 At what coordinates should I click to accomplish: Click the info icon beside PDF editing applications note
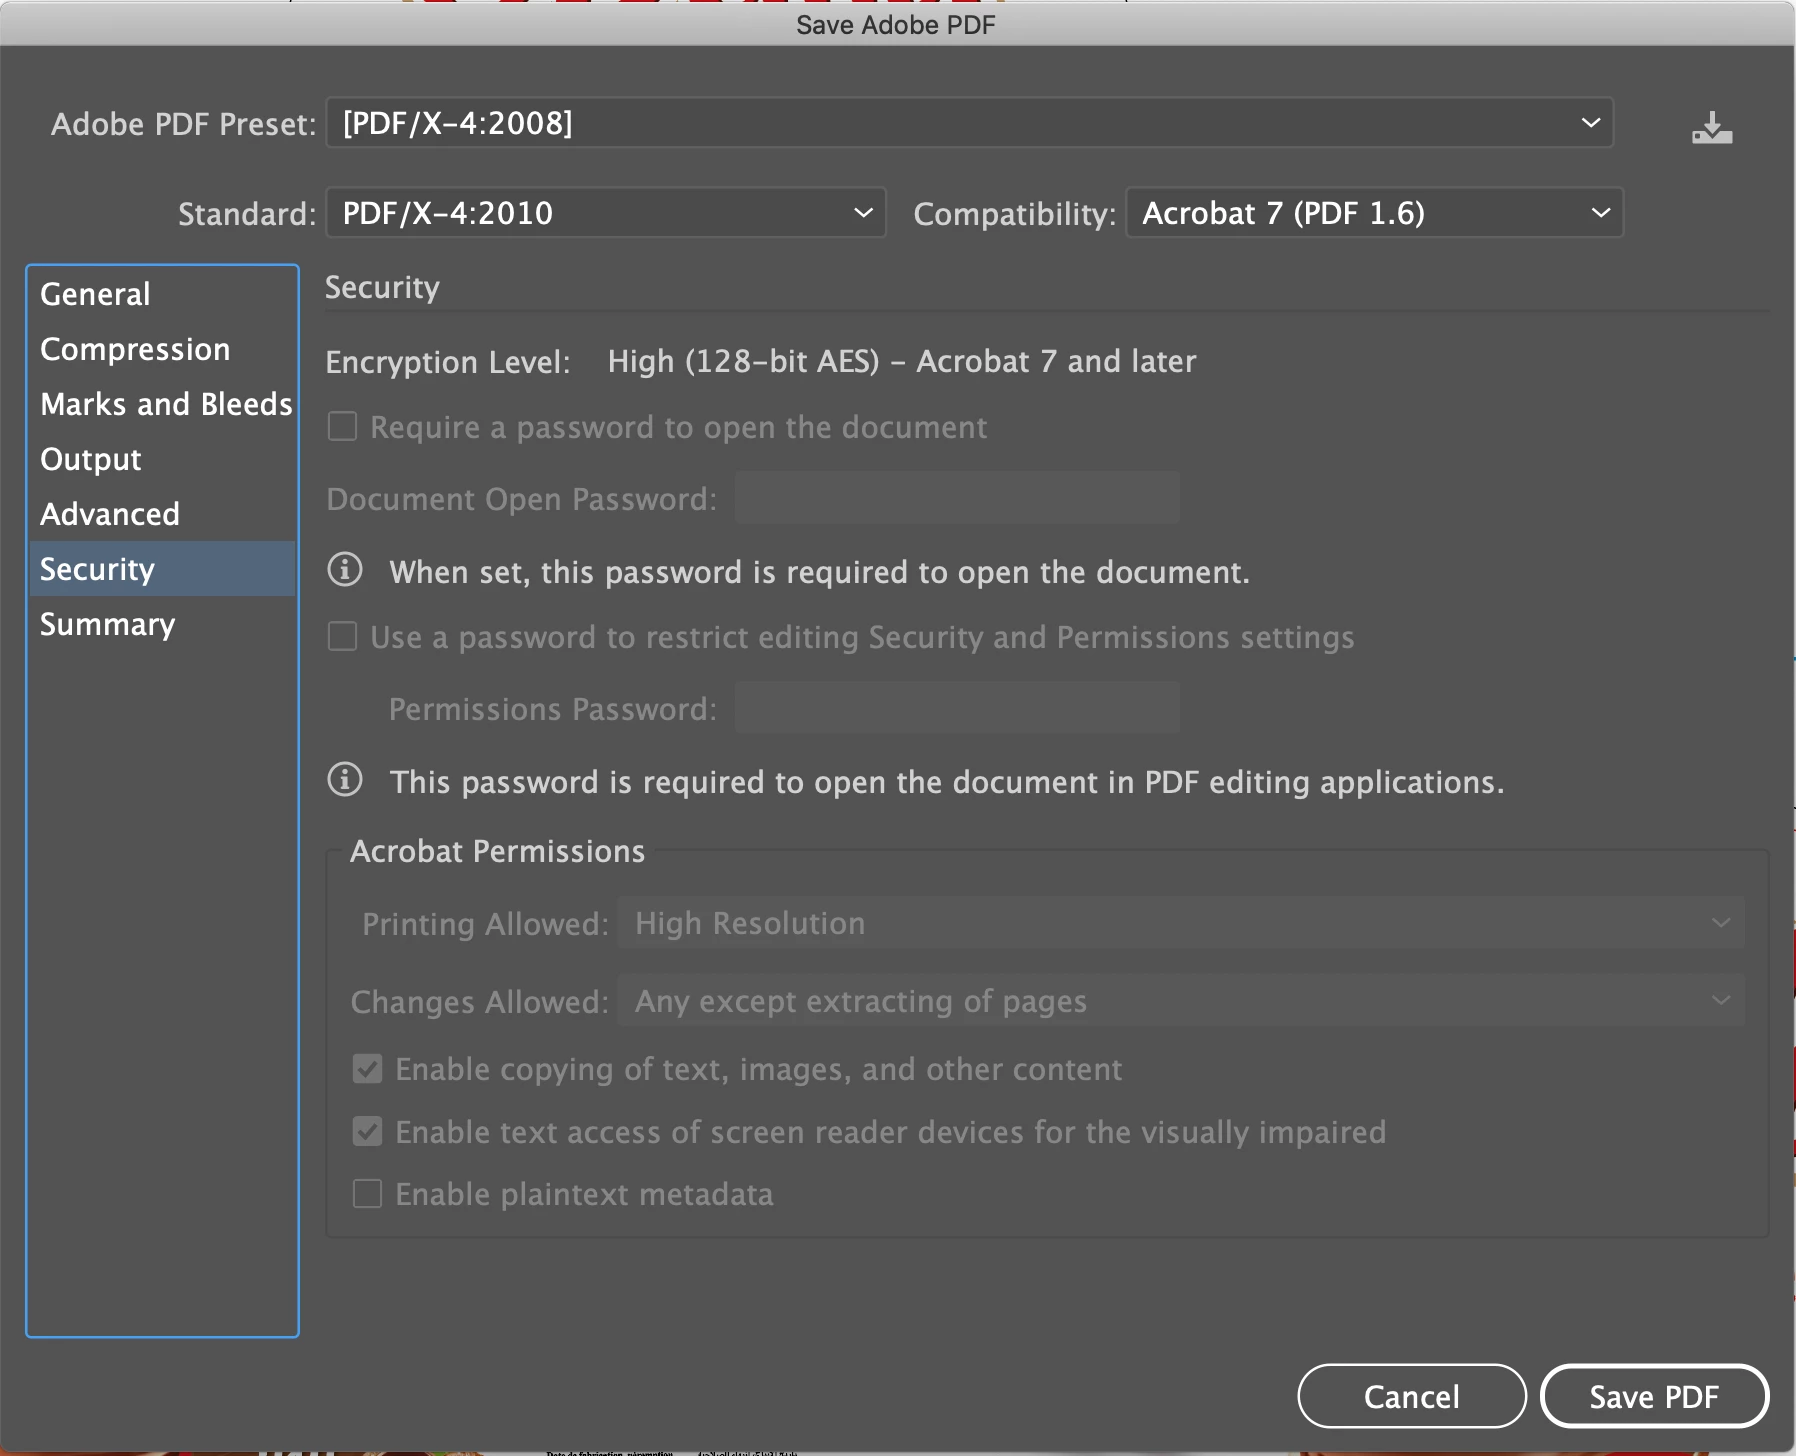(x=345, y=779)
